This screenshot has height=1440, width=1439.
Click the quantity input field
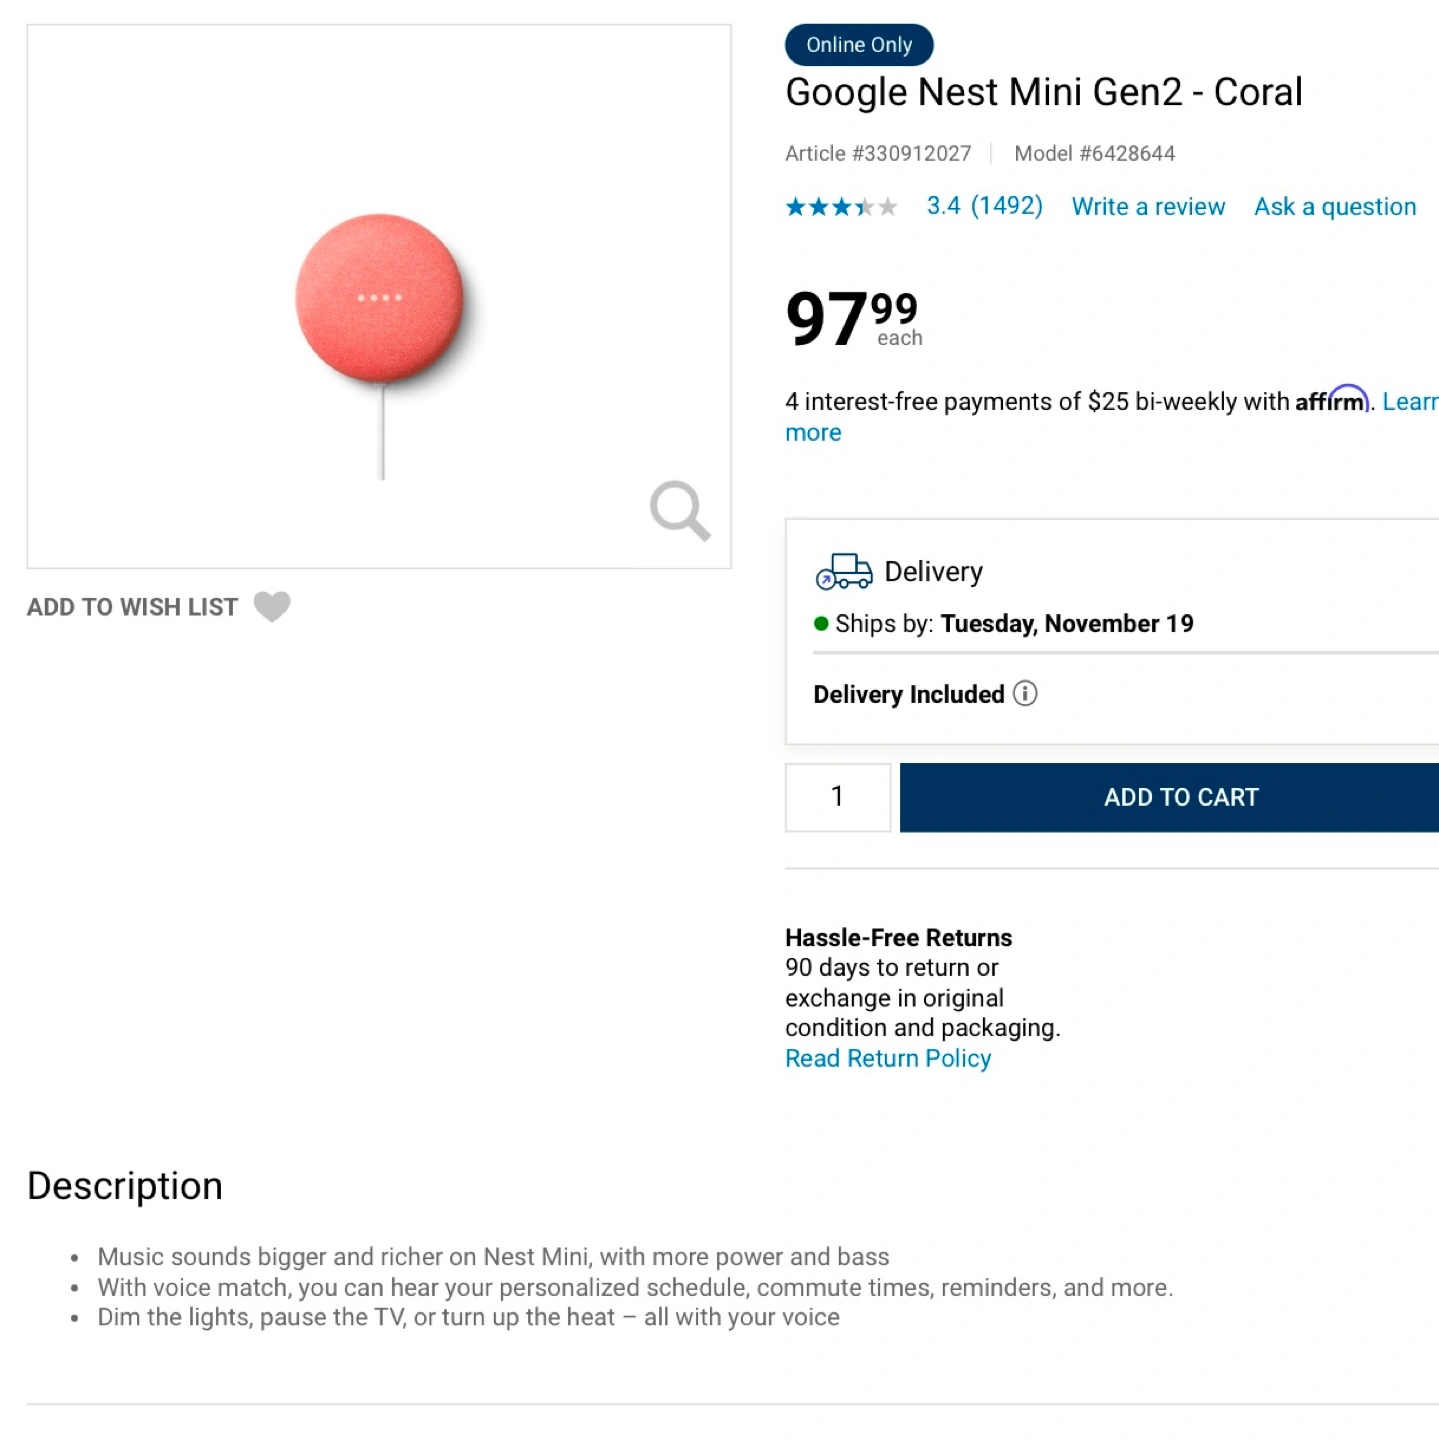tap(838, 797)
